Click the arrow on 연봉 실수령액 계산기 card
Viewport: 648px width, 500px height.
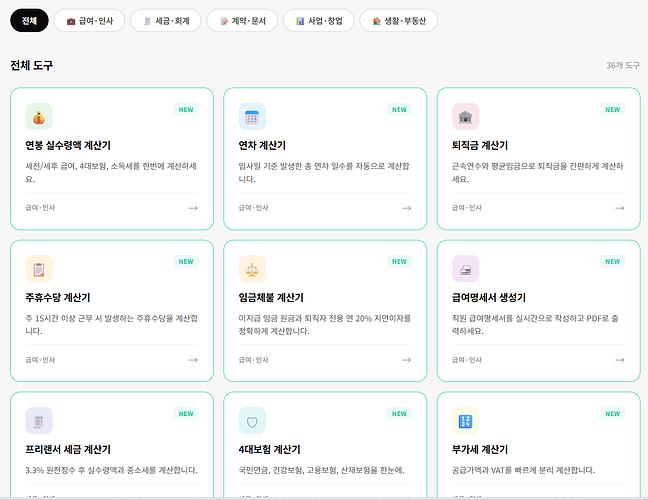[193, 208]
